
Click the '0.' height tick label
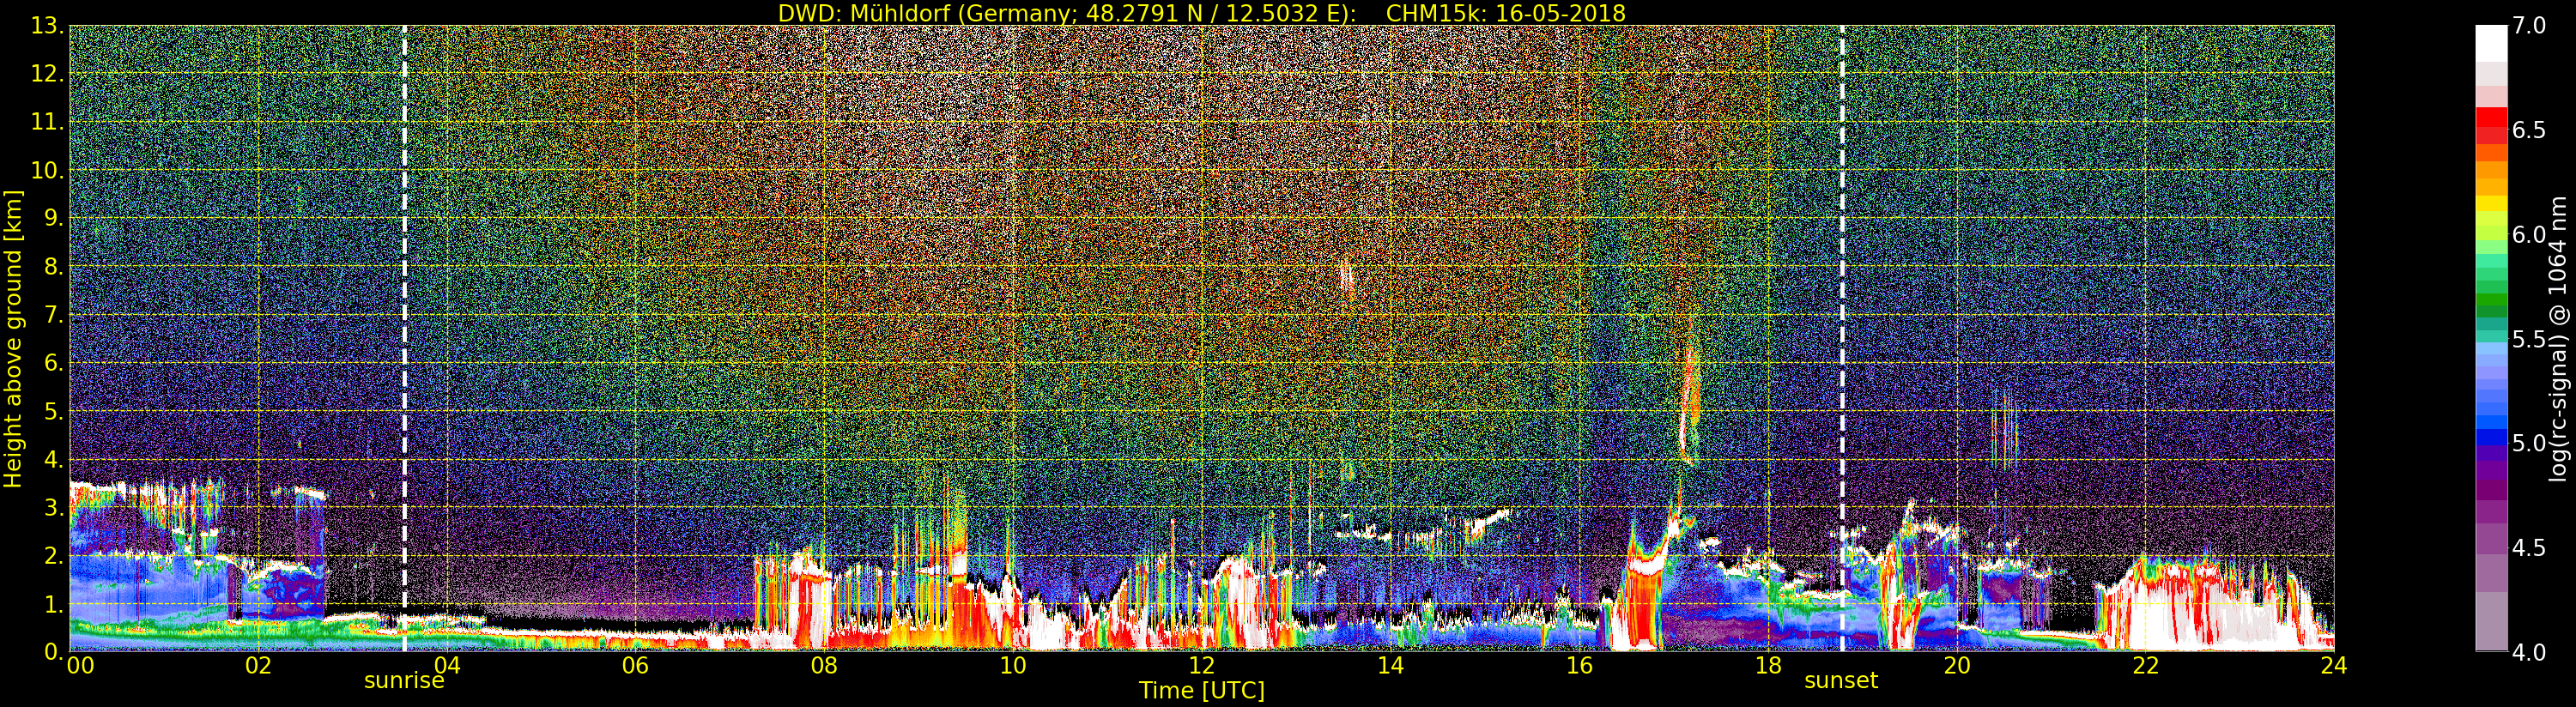(53, 651)
